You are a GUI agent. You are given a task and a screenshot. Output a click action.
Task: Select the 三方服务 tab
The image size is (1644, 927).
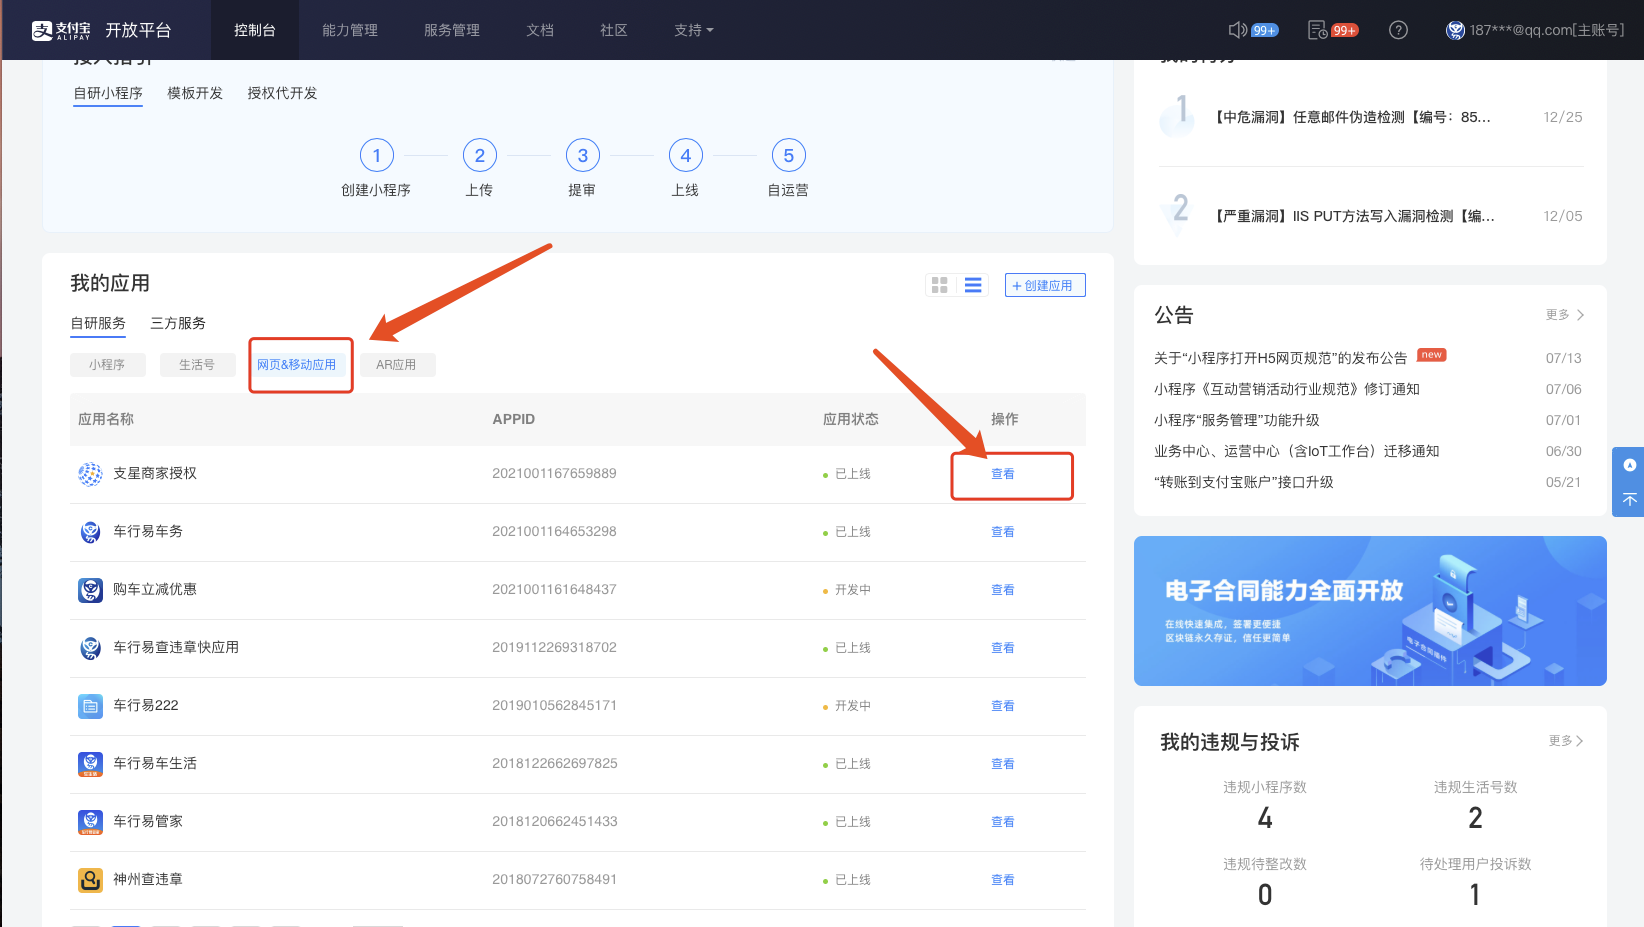pyautogui.click(x=178, y=323)
